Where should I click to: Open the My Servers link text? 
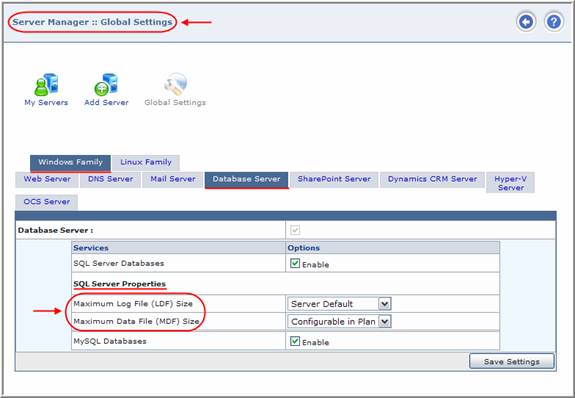(x=46, y=102)
